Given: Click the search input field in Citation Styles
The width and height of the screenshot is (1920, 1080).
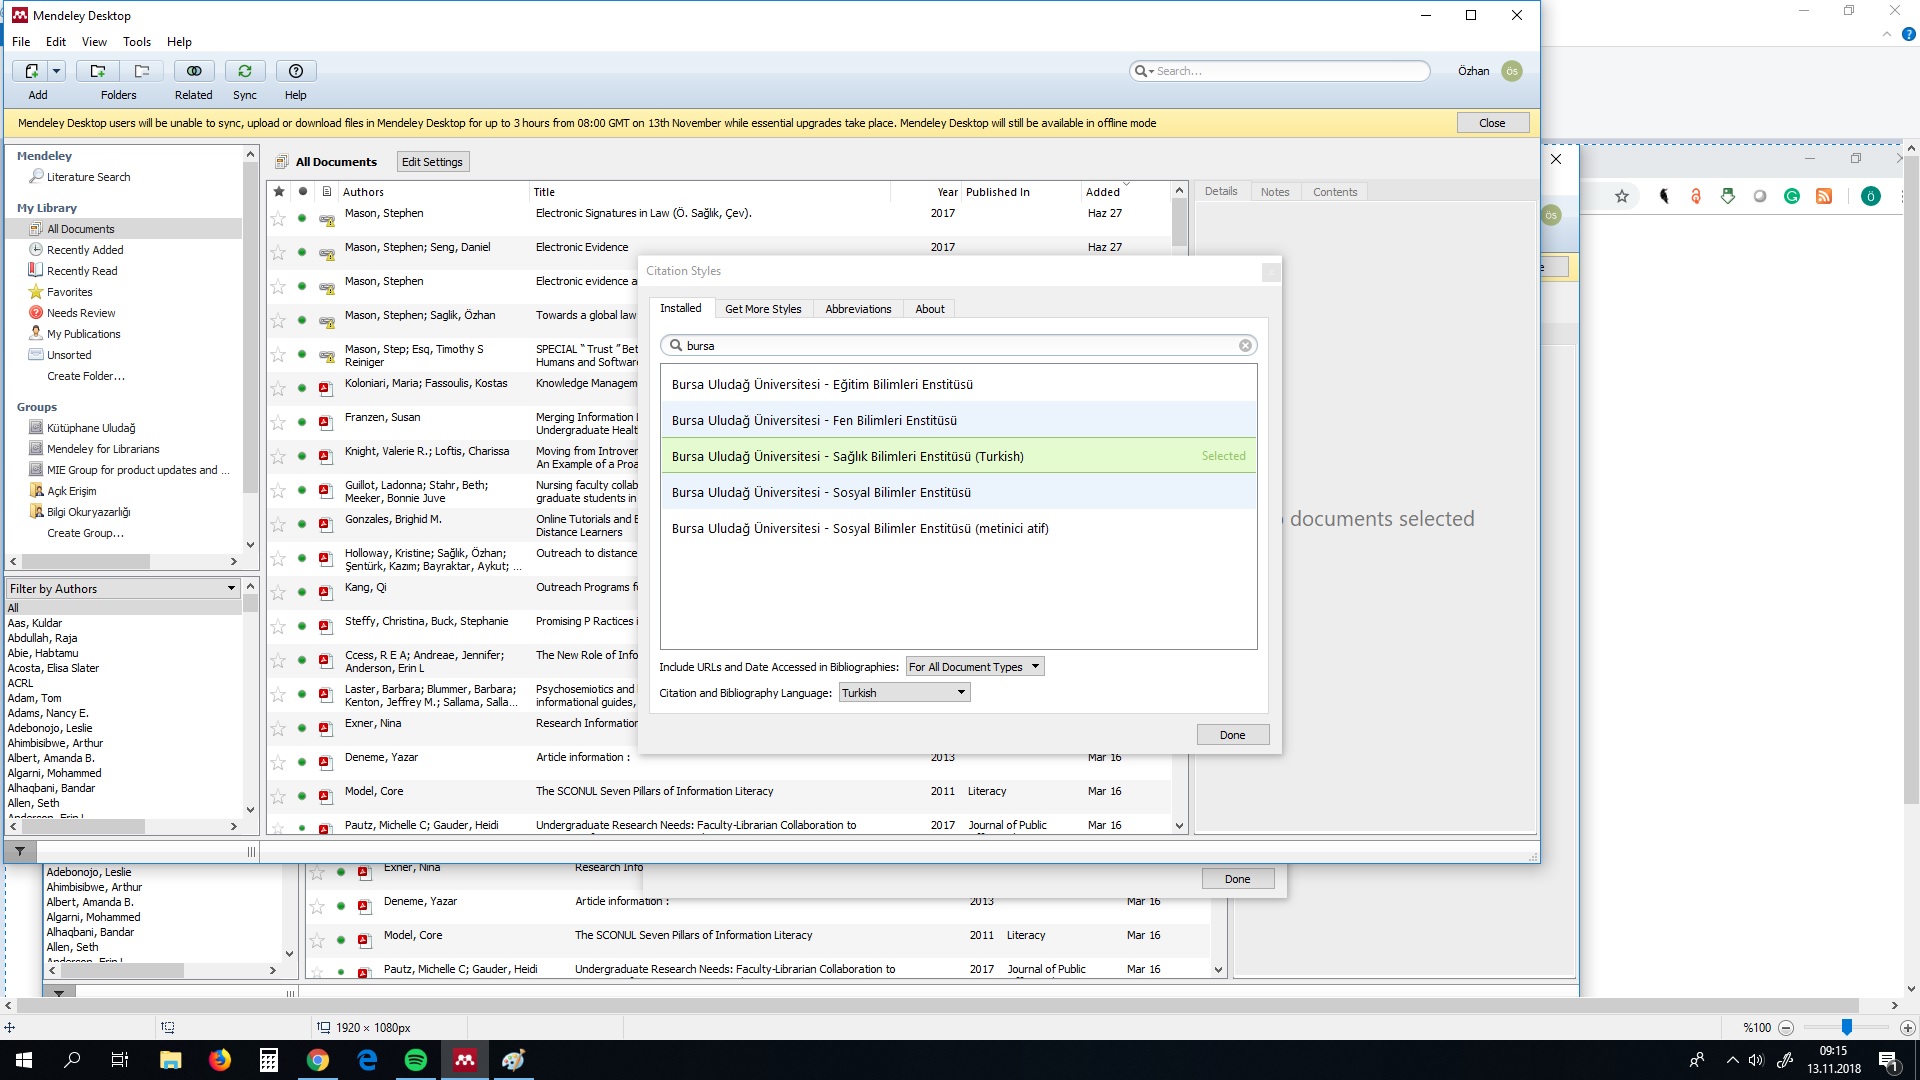Looking at the screenshot, I should 959,344.
